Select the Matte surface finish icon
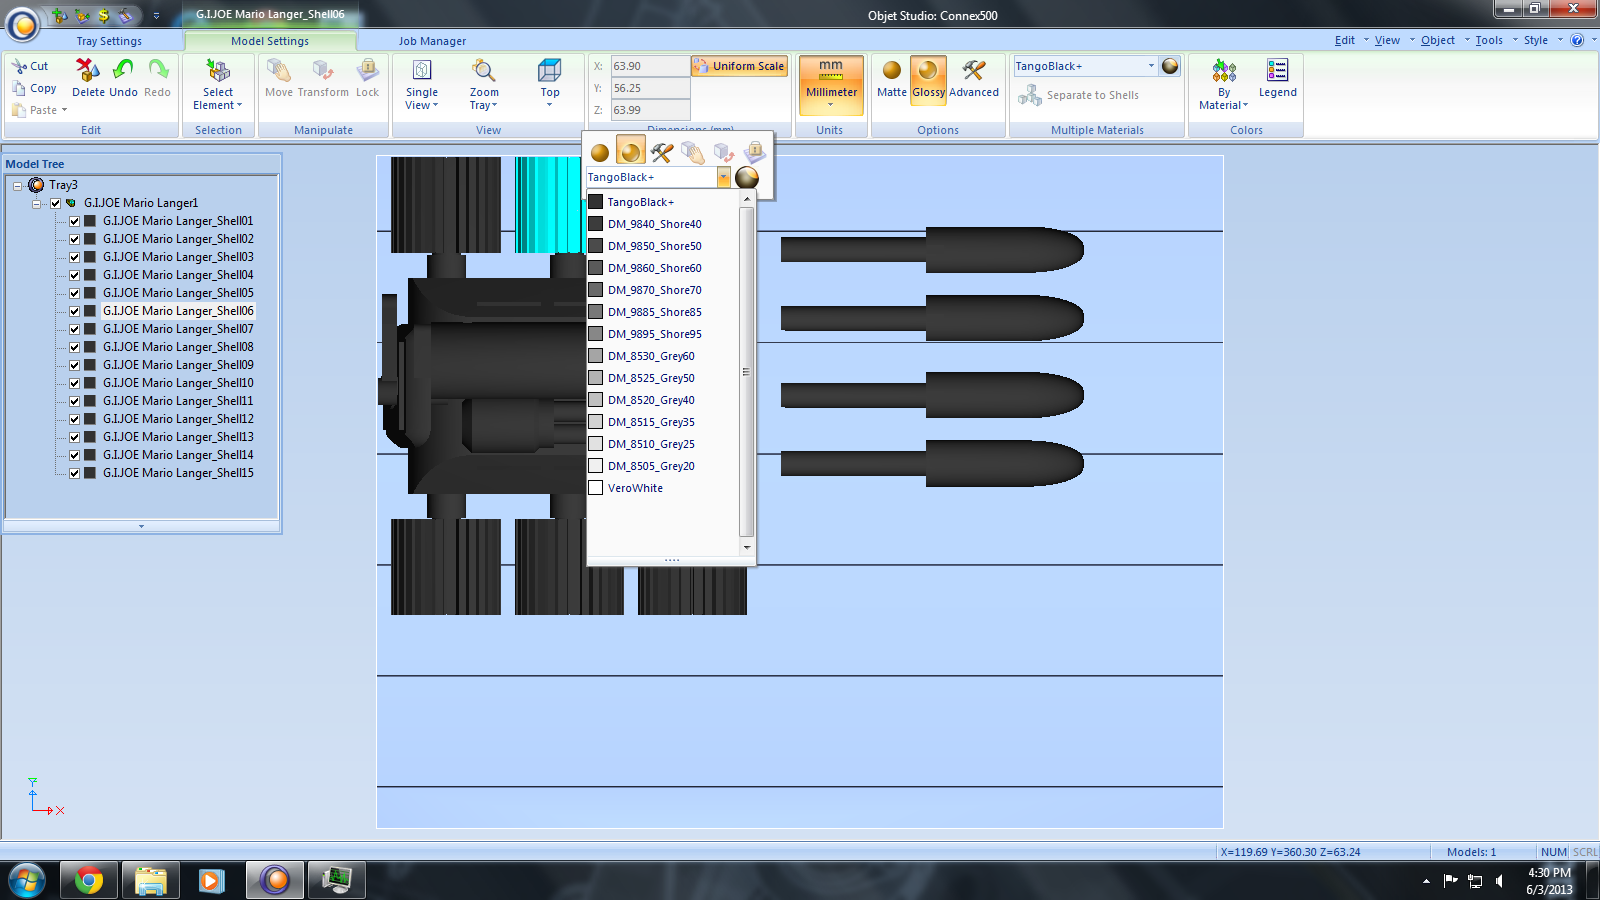This screenshot has height=900, width=1600. point(892,70)
